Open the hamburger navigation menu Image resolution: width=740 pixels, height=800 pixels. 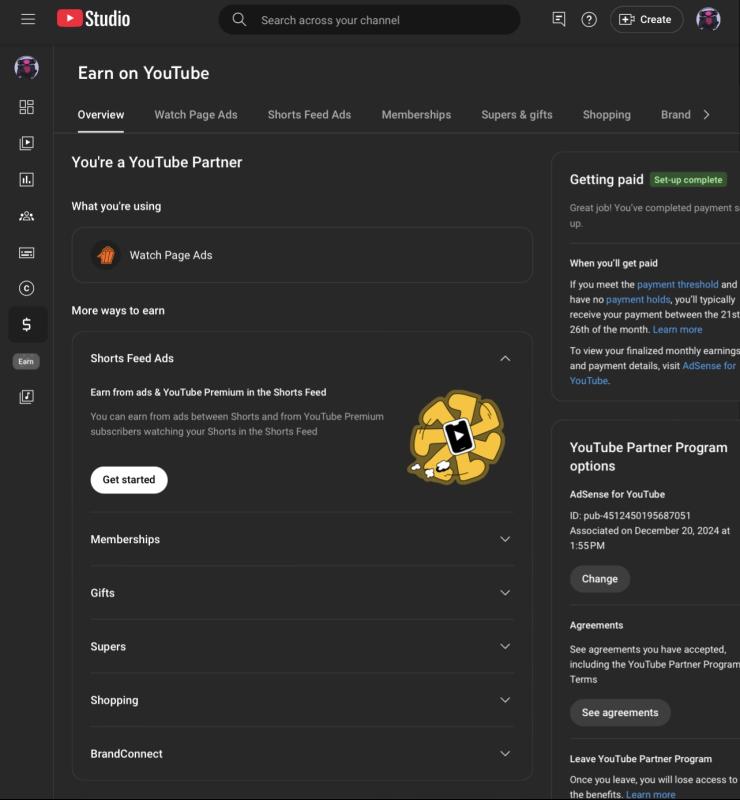tap(28, 19)
